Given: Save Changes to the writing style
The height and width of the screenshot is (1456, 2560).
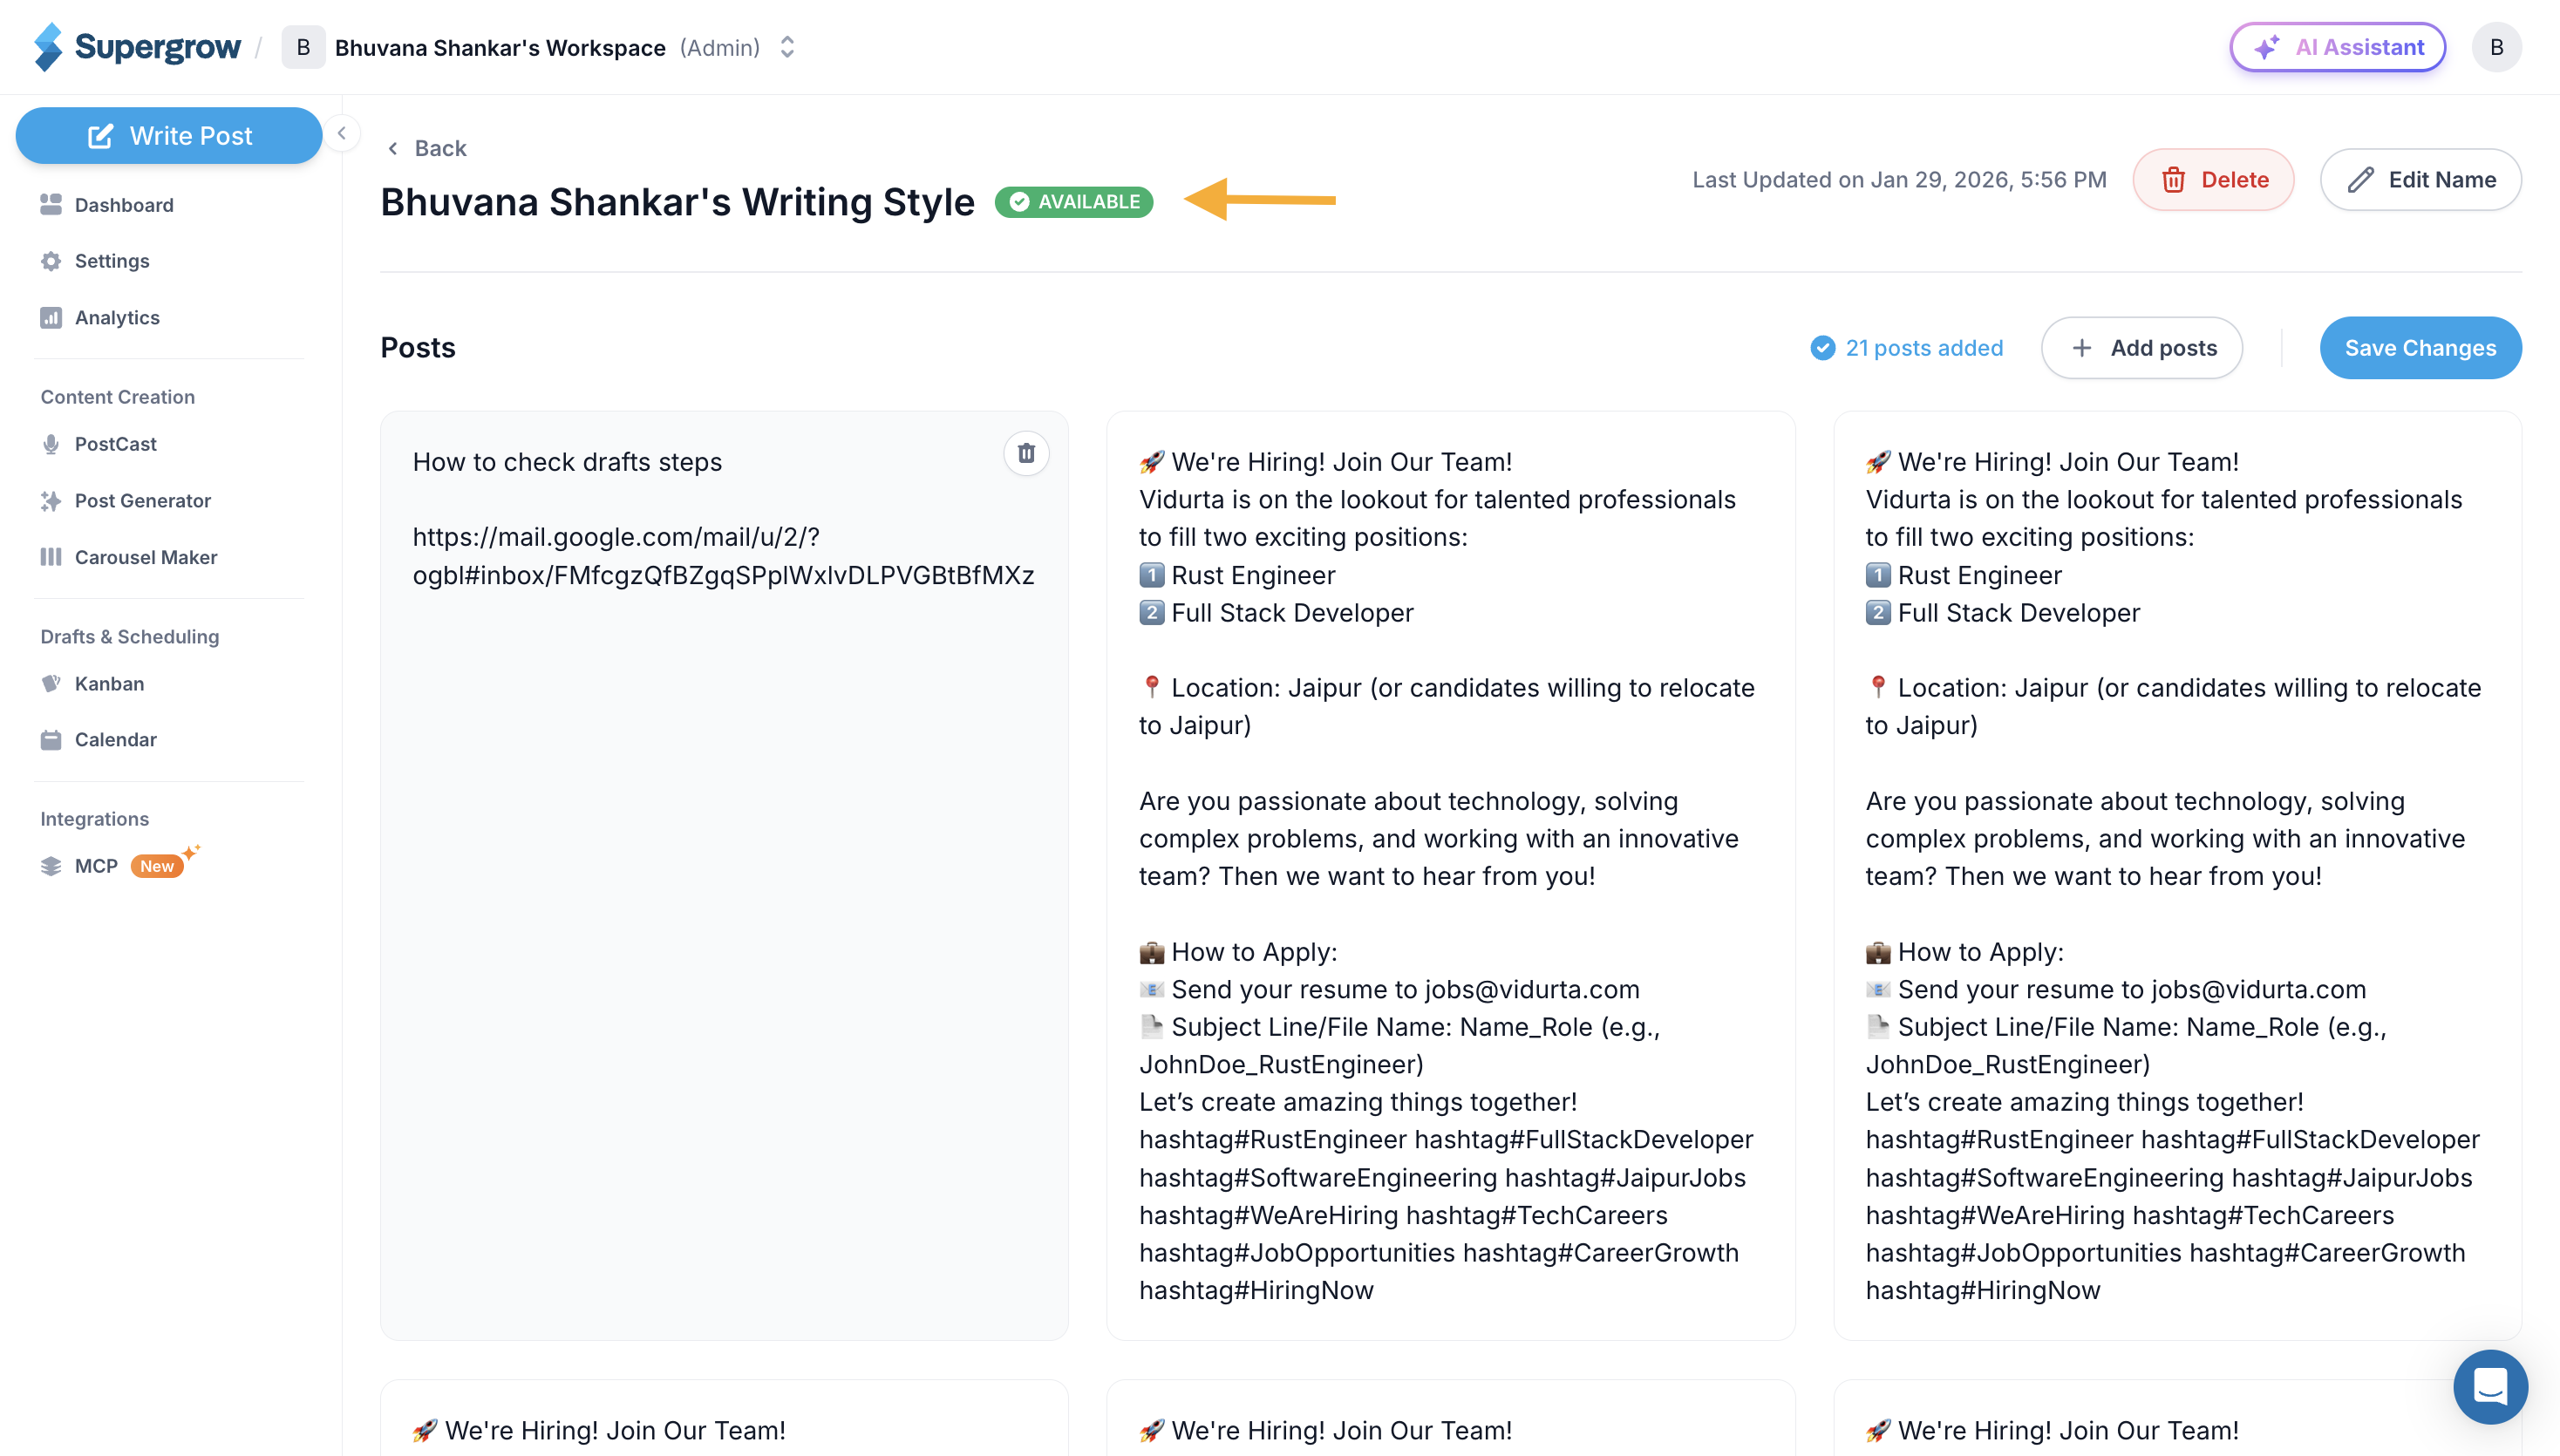Looking at the screenshot, I should coord(2420,348).
